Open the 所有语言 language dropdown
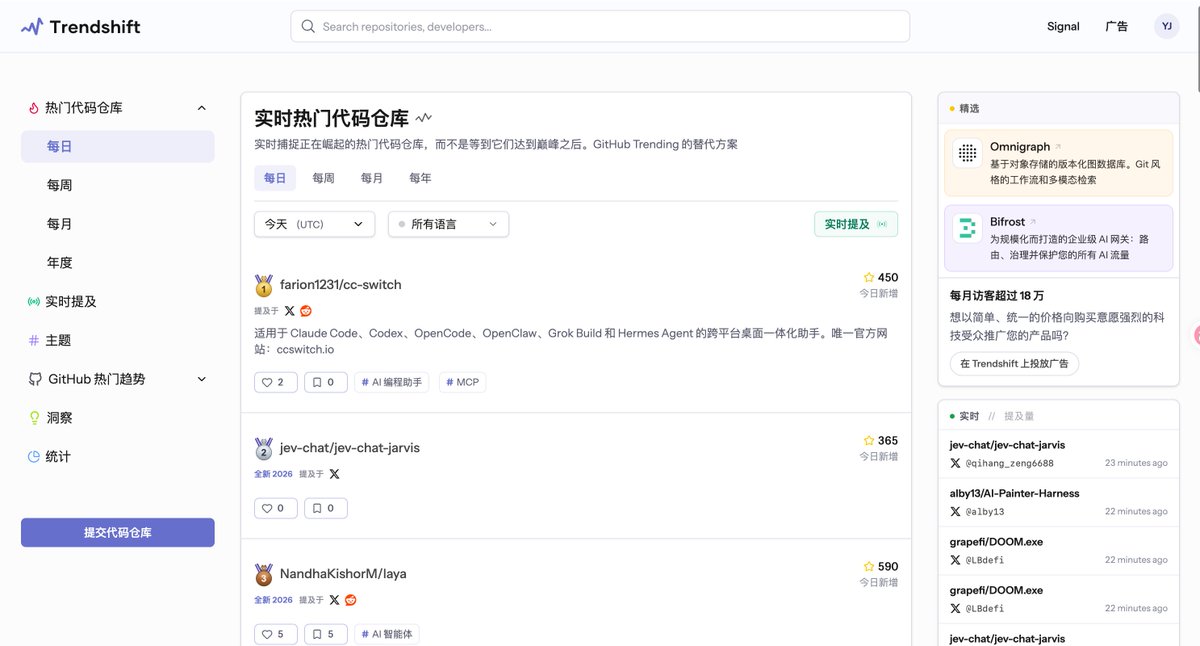Screen dimensions: 1200x646 click(448, 224)
